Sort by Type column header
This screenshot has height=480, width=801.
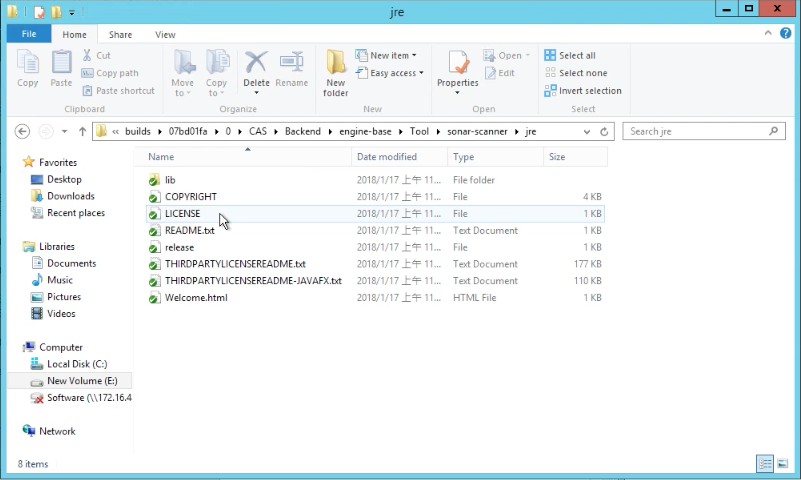point(495,157)
